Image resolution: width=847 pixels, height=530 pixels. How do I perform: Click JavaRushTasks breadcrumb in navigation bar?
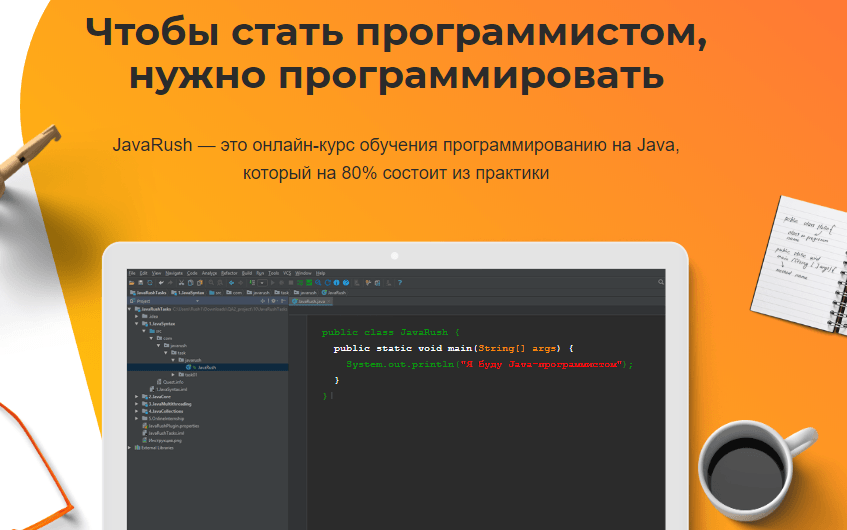tap(148, 292)
